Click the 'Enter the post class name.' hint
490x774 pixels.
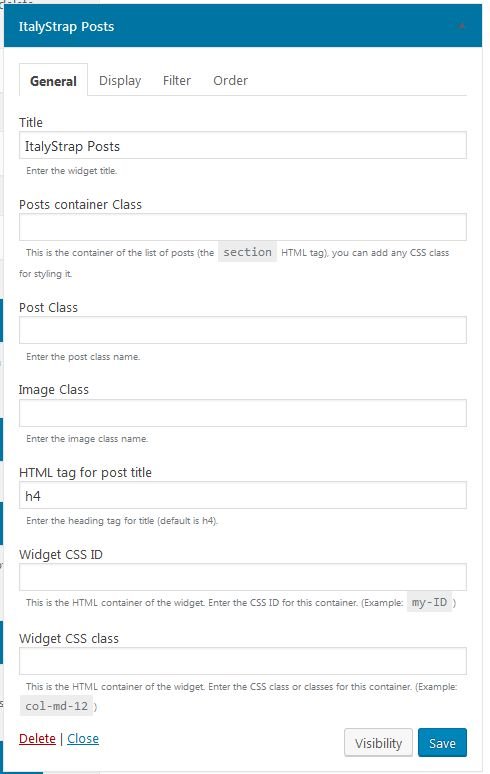point(83,356)
